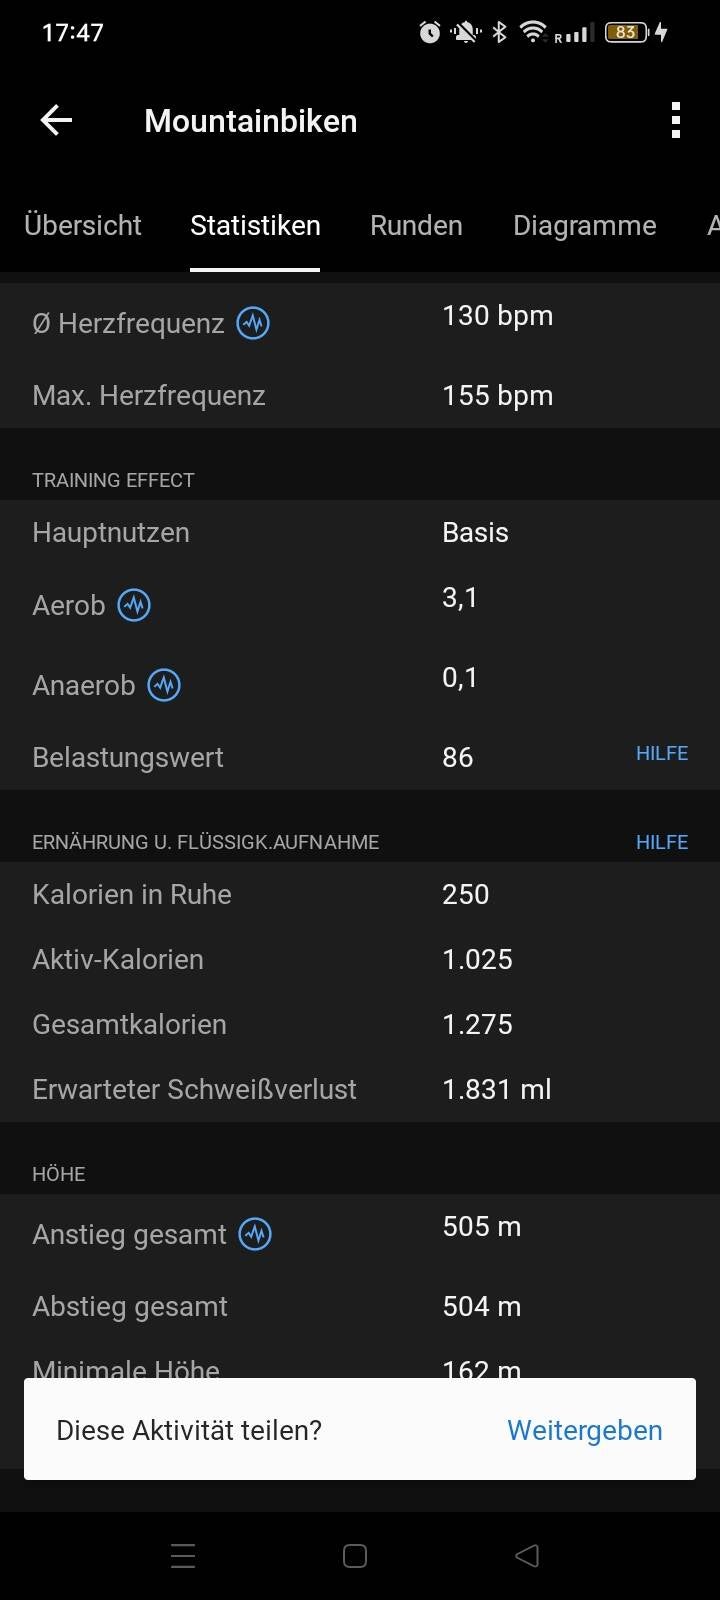This screenshot has width=720, height=1600.
Task: Open the three-dot overflow menu
Action: point(676,121)
